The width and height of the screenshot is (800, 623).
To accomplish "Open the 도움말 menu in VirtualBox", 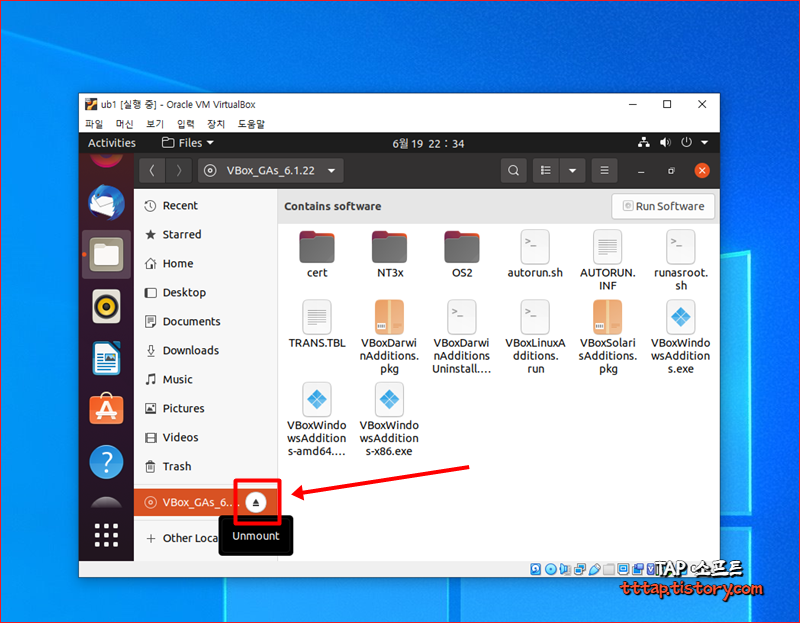I will pyautogui.click(x=251, y=124).
